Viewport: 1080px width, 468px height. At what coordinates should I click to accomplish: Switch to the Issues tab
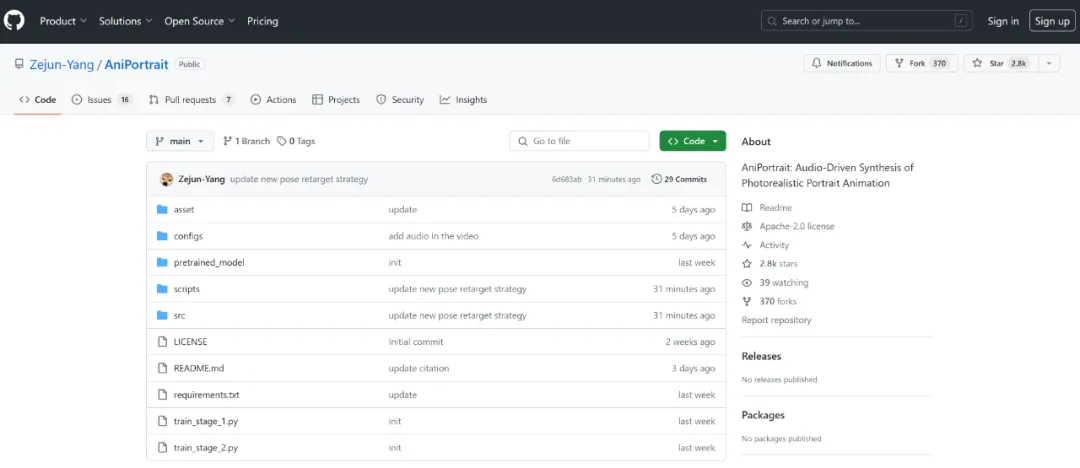point(102,100)
